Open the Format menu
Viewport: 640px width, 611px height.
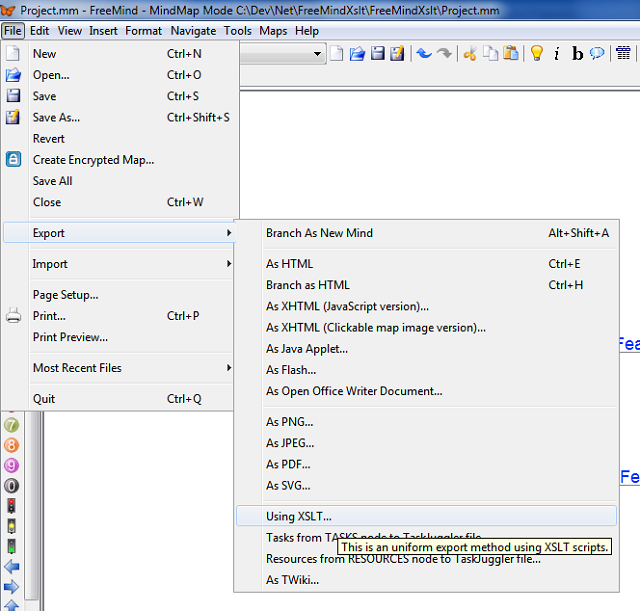click(x=143, y=31)
